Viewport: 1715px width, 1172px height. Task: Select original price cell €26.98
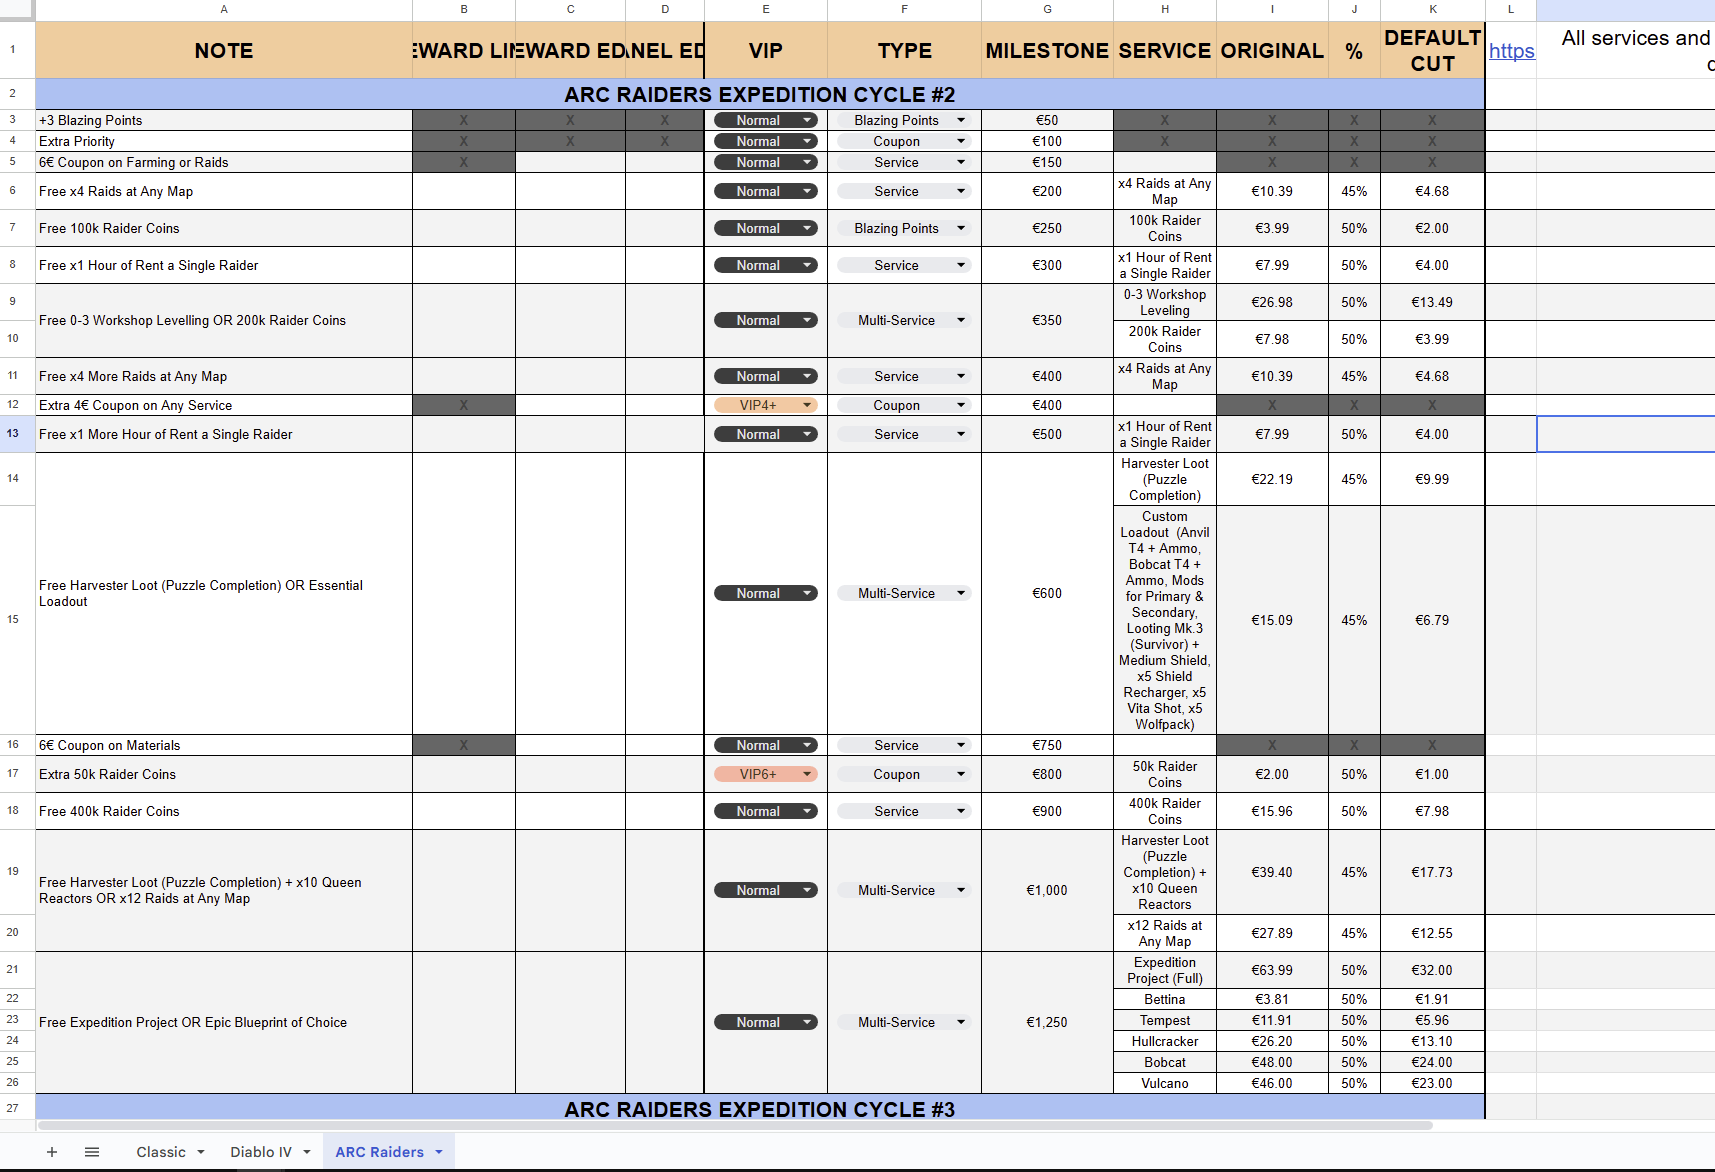tap(1272, 302)
